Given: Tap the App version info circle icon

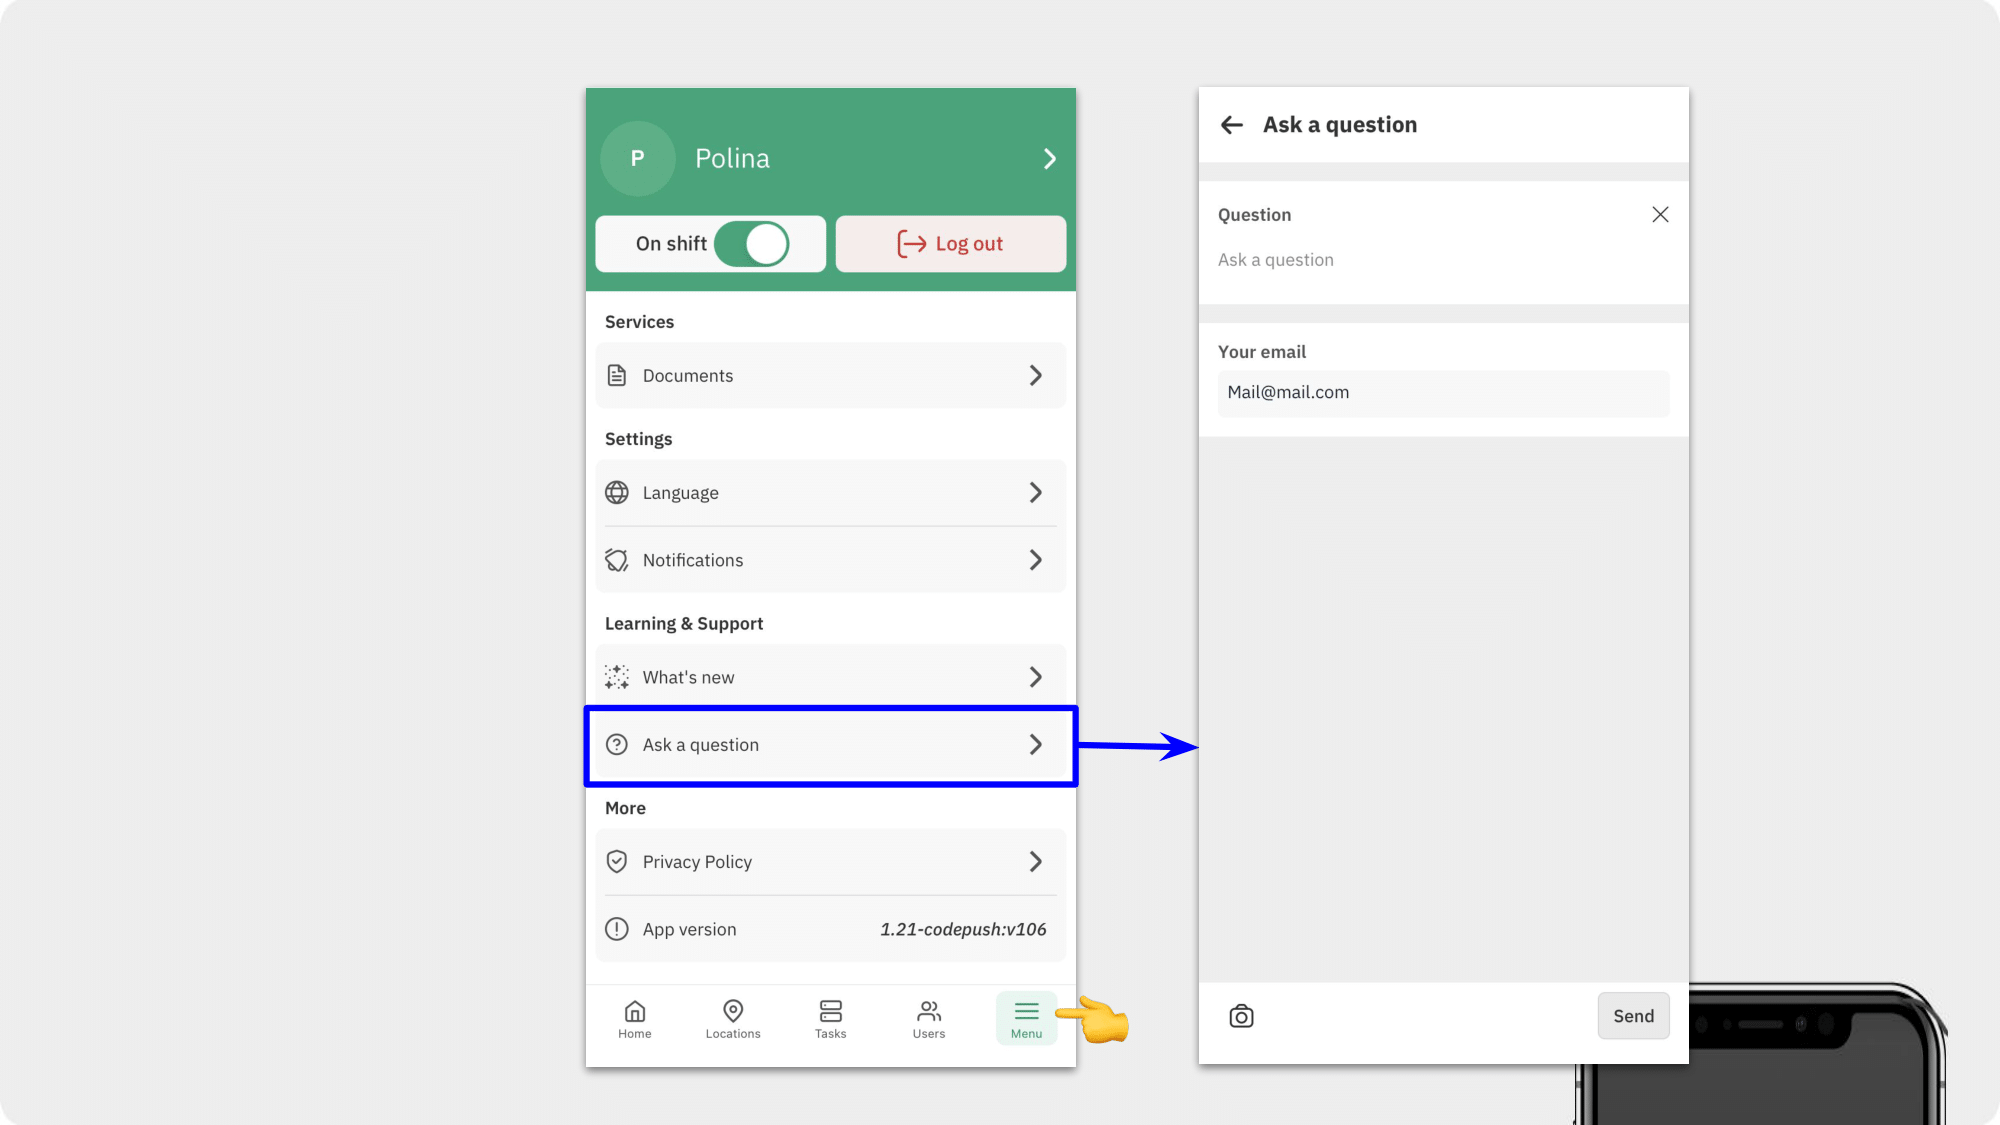Looking at the screenshot, I should [617, 929].
